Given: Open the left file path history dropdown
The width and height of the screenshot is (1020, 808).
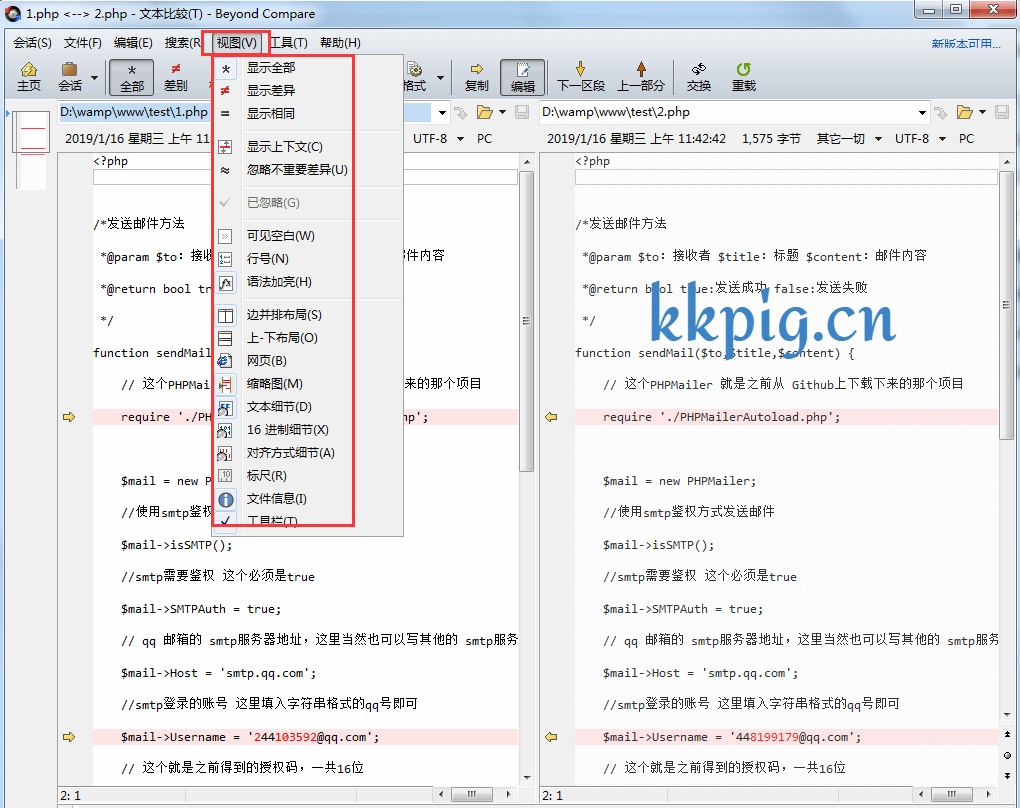Looking at the screenshot, I should (442, 113).
